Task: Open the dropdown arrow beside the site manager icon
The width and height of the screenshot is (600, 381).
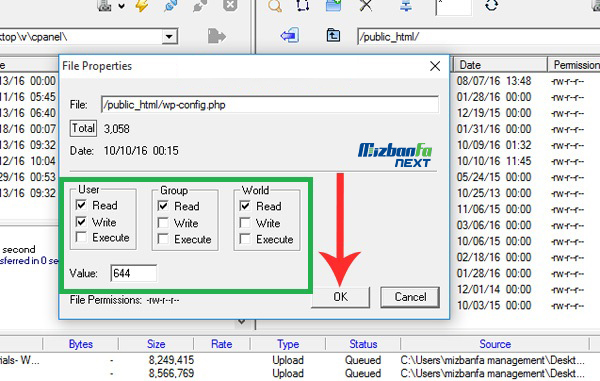Action: tap(121, 6)
